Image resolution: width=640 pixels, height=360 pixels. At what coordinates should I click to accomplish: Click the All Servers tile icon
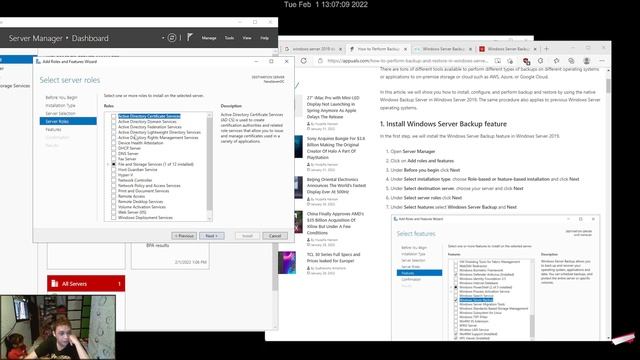click(x=55, y=283)
